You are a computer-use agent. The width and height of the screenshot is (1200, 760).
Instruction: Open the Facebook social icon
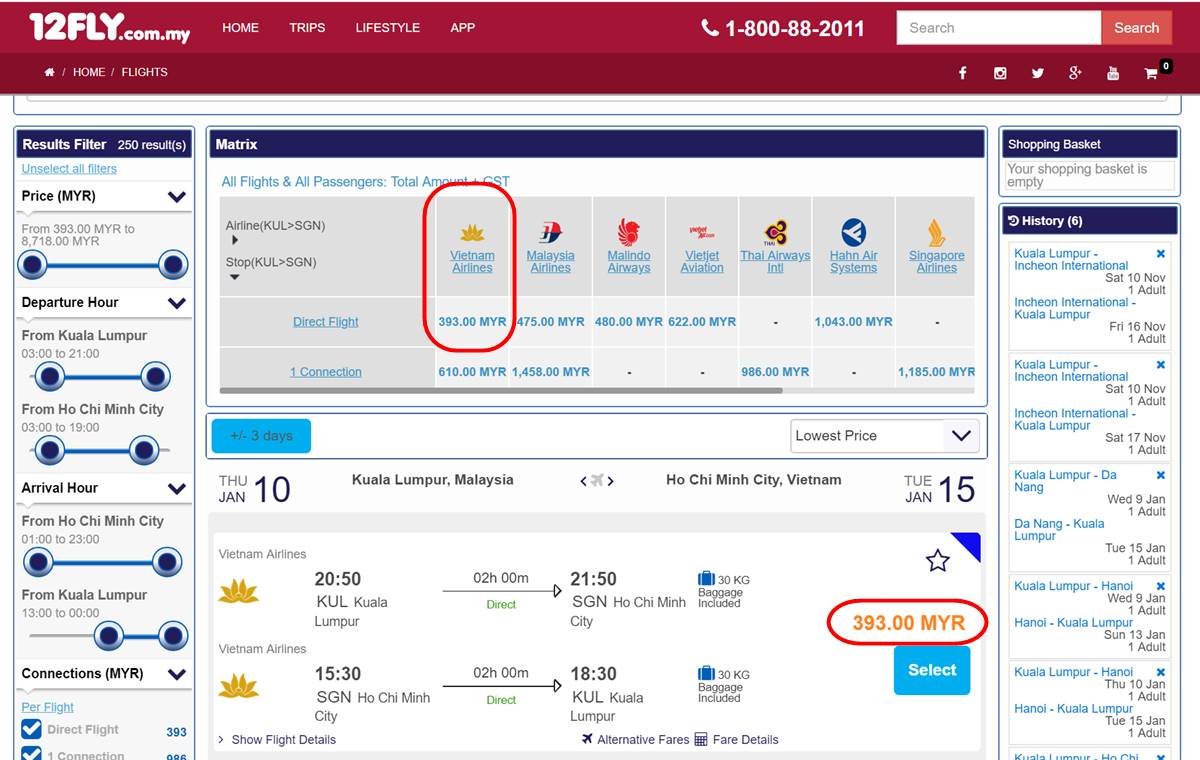(x=962, y=73)
